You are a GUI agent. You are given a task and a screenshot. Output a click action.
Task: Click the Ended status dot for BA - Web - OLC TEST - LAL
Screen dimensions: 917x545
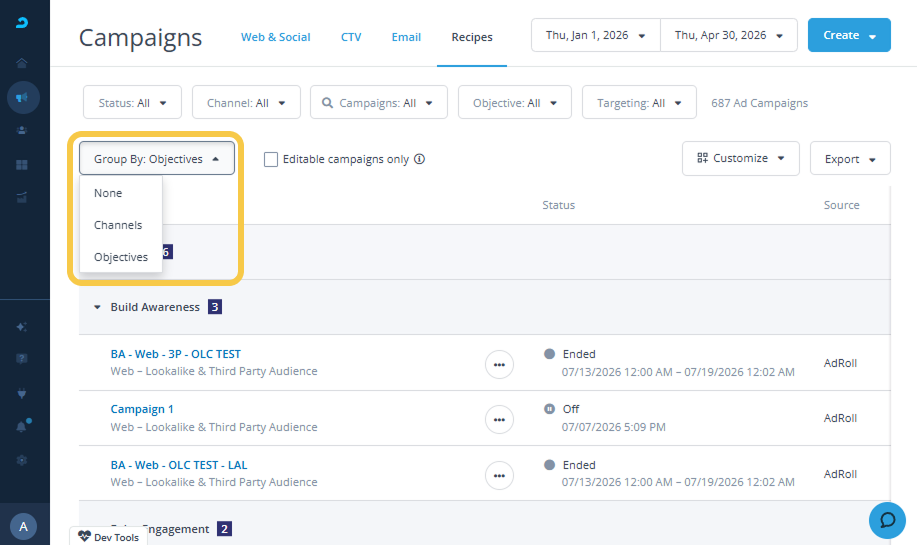point(549,465)
